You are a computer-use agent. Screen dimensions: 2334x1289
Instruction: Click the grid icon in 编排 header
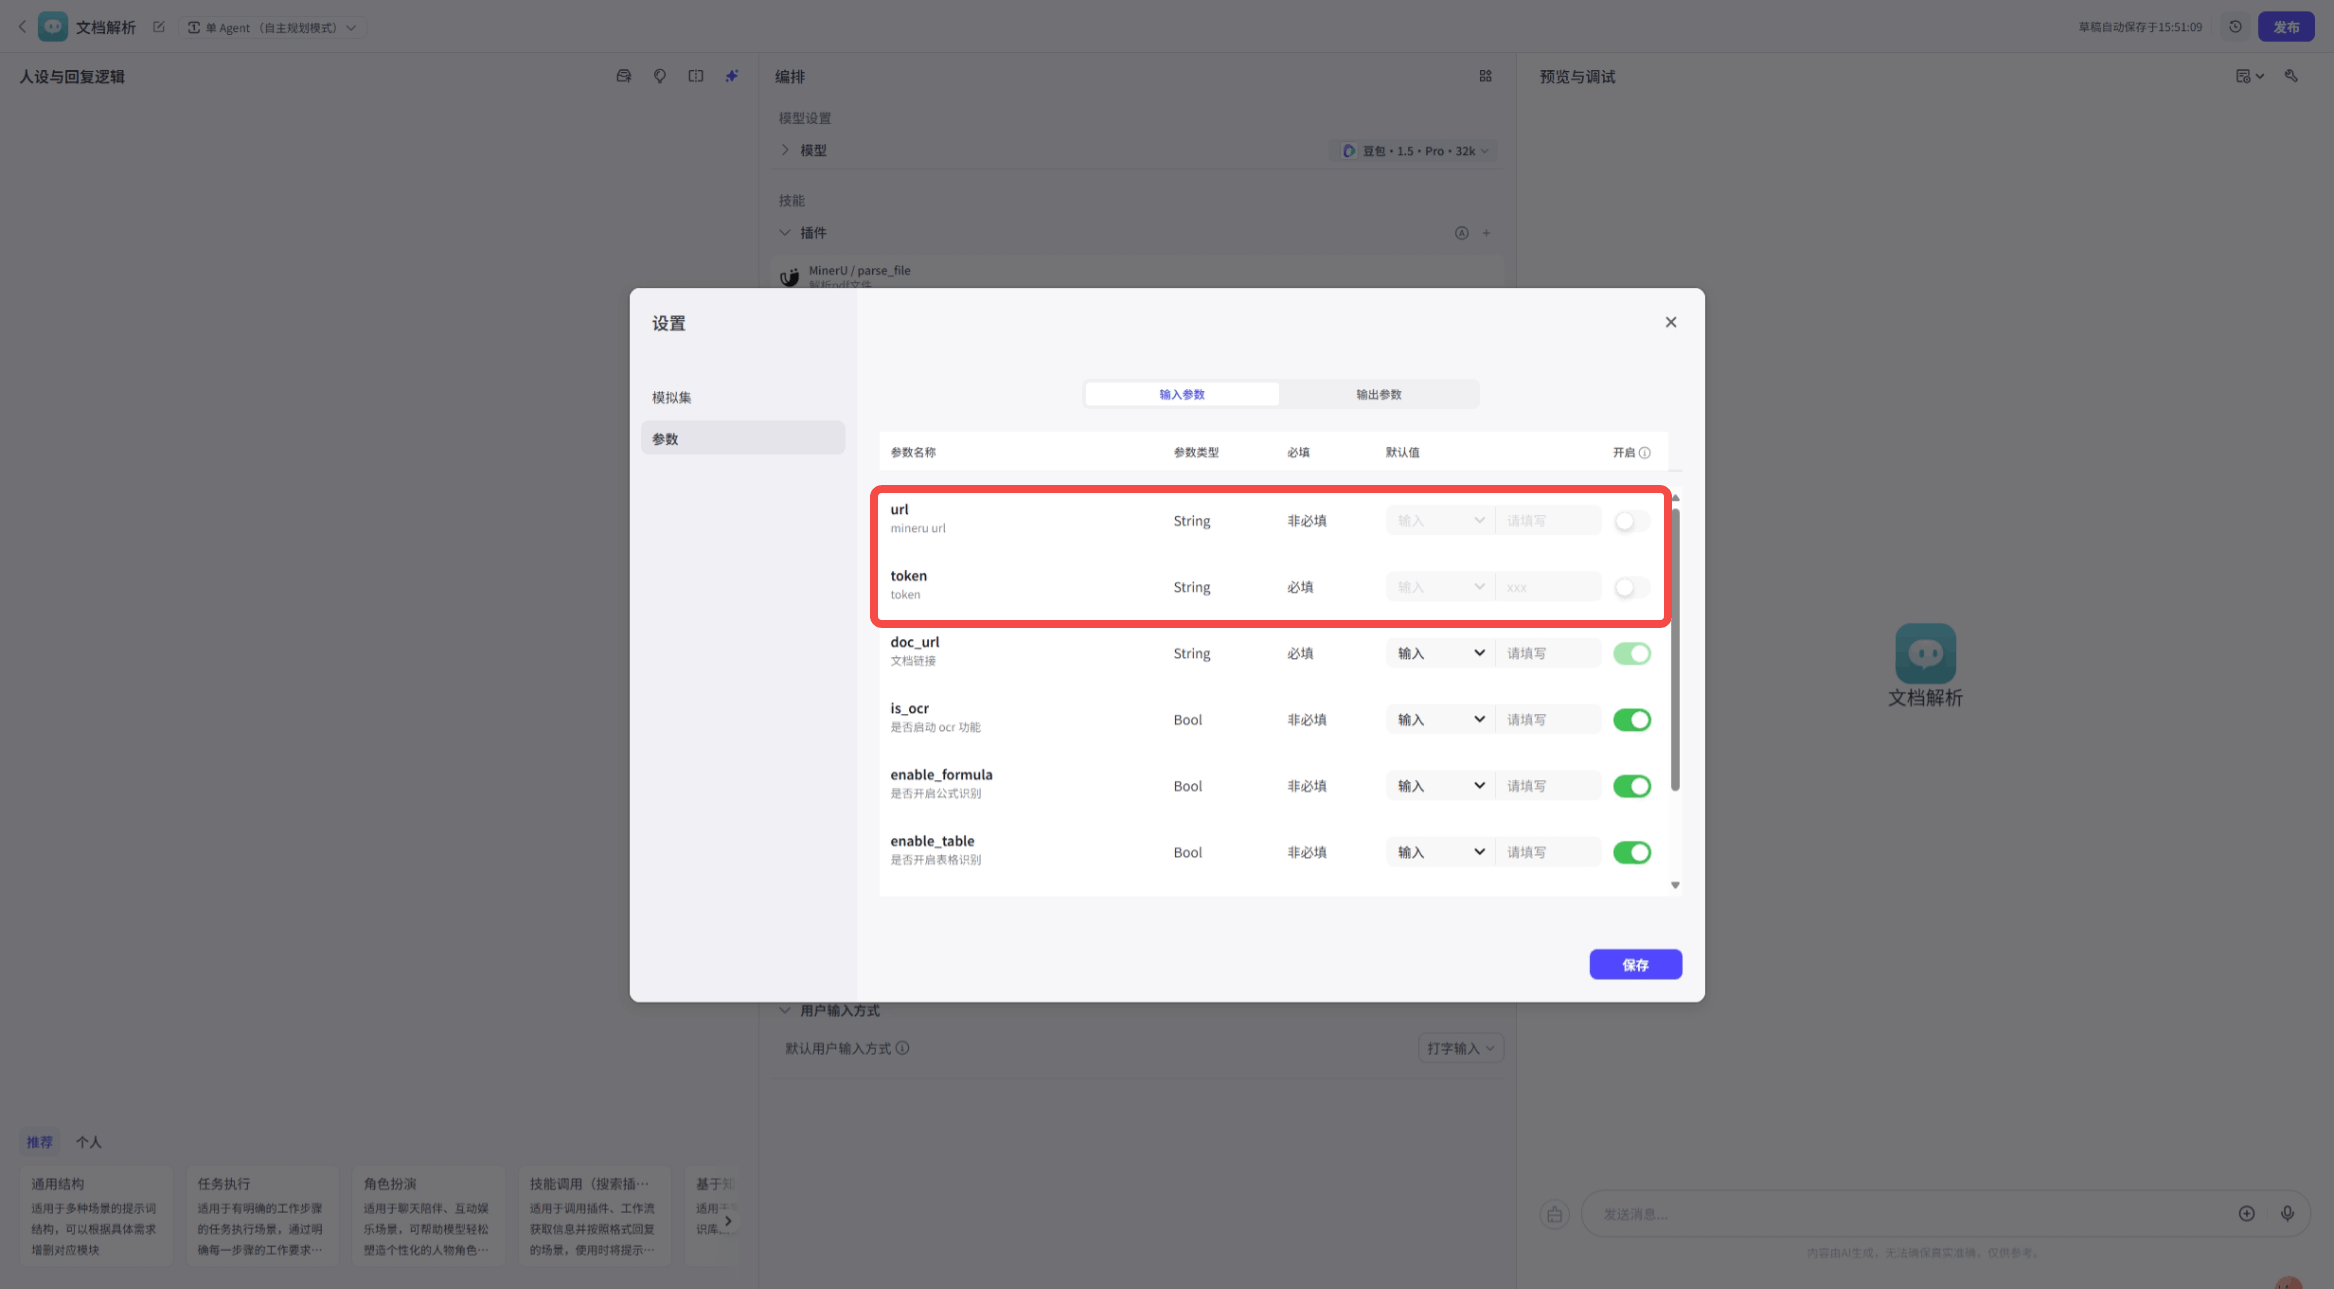[1485, 76]
